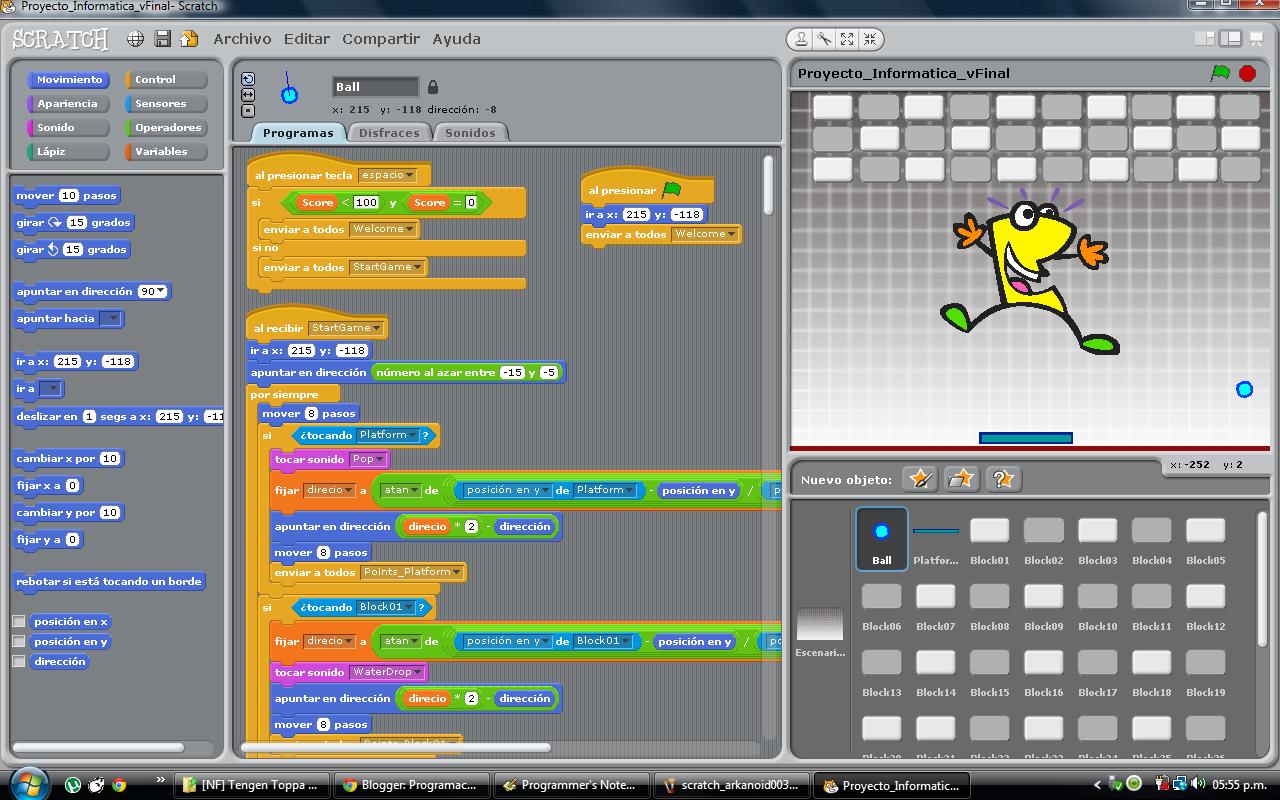Select the scissors delete tool
The width and height of the screenshot is (1280, 800).
(823, 40)
